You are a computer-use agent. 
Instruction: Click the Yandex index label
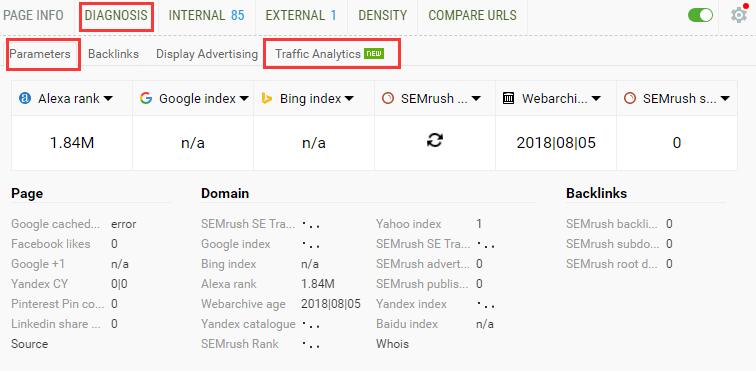411,304
